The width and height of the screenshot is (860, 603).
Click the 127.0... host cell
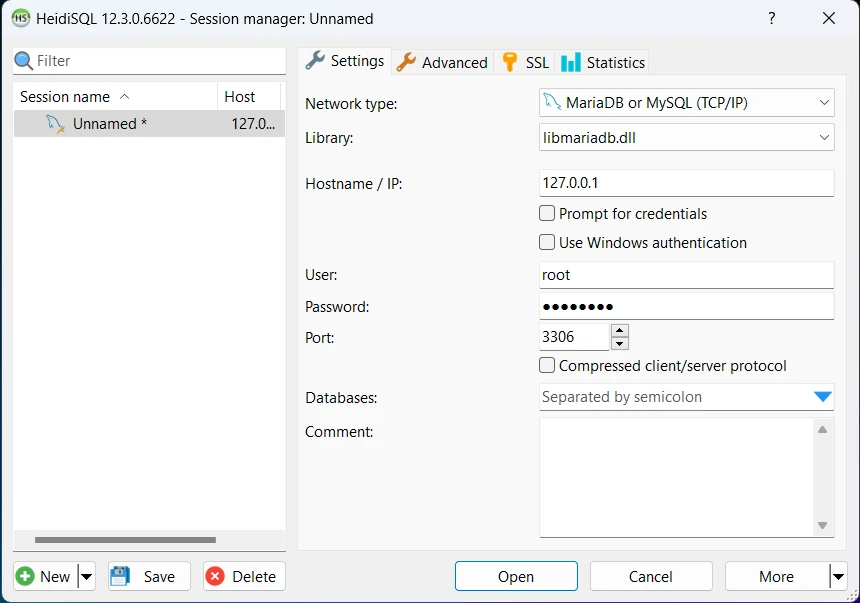coord(253,123)
